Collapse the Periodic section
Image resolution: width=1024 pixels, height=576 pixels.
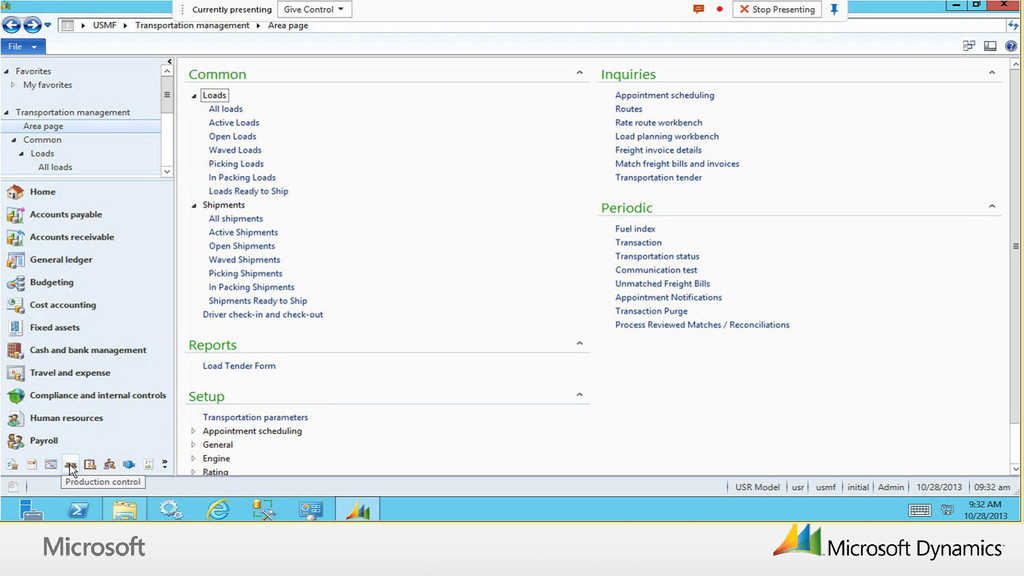coord(992,206)
